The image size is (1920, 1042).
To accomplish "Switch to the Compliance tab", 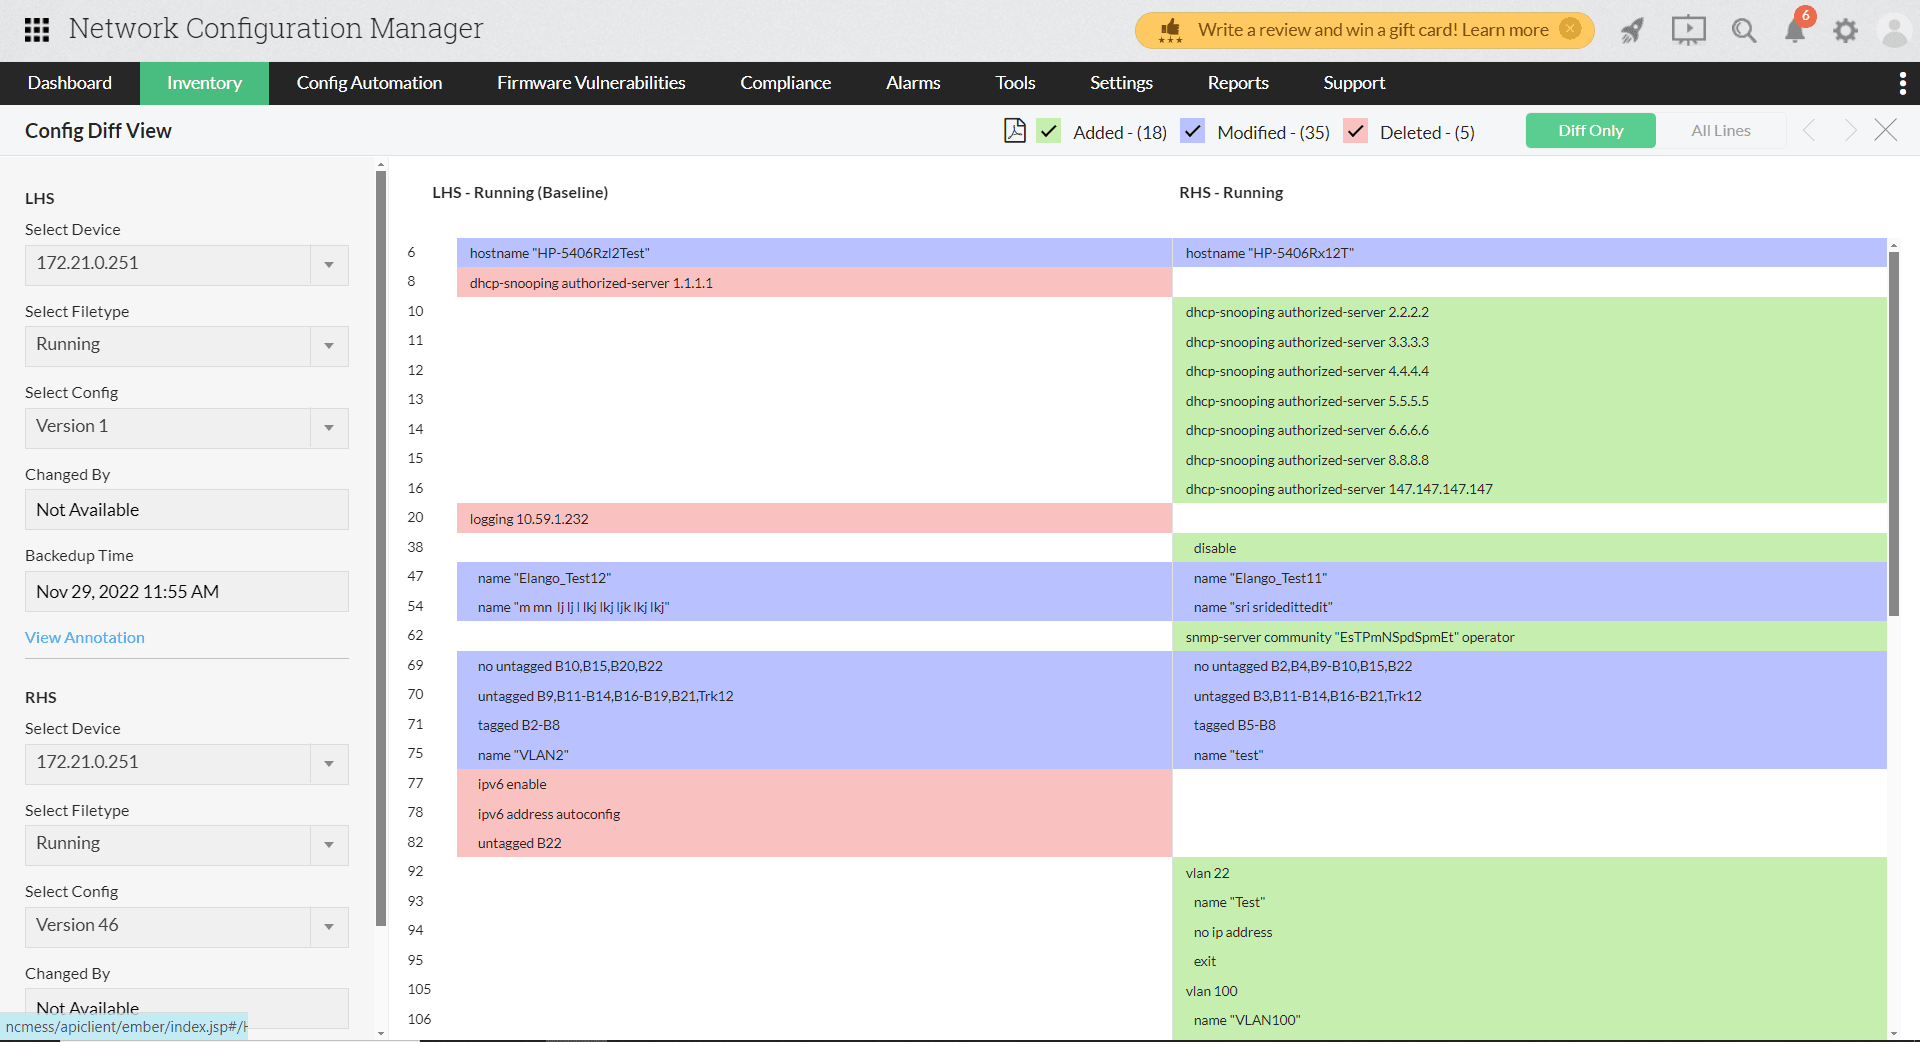I will [x=785, y=83].
